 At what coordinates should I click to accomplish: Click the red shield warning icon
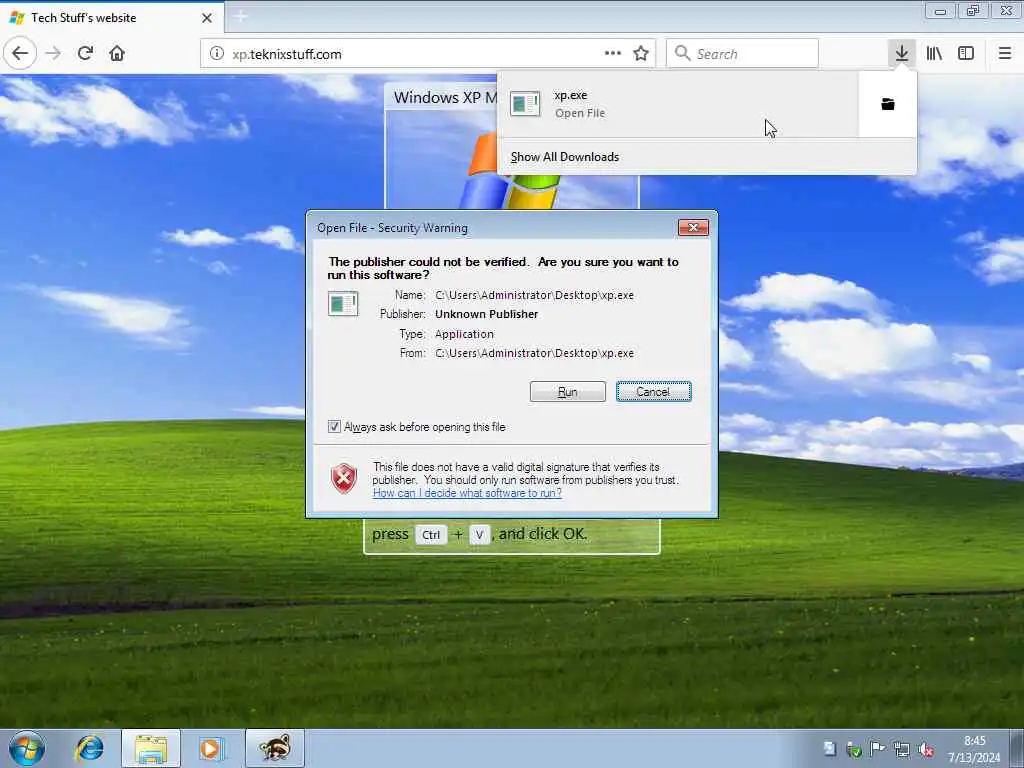tap(344, 479)
